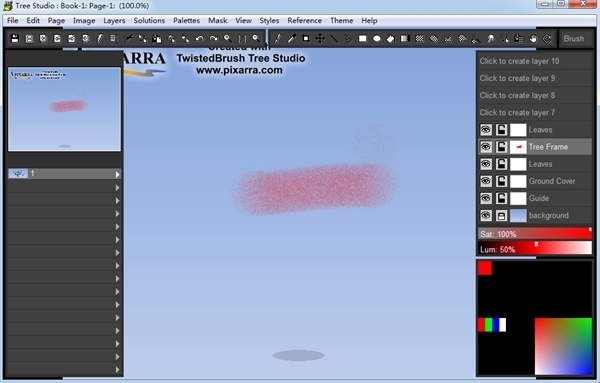This screenshot has width=600, height=383.
Task: Click the Brush button
Action: tap(574, 39)
